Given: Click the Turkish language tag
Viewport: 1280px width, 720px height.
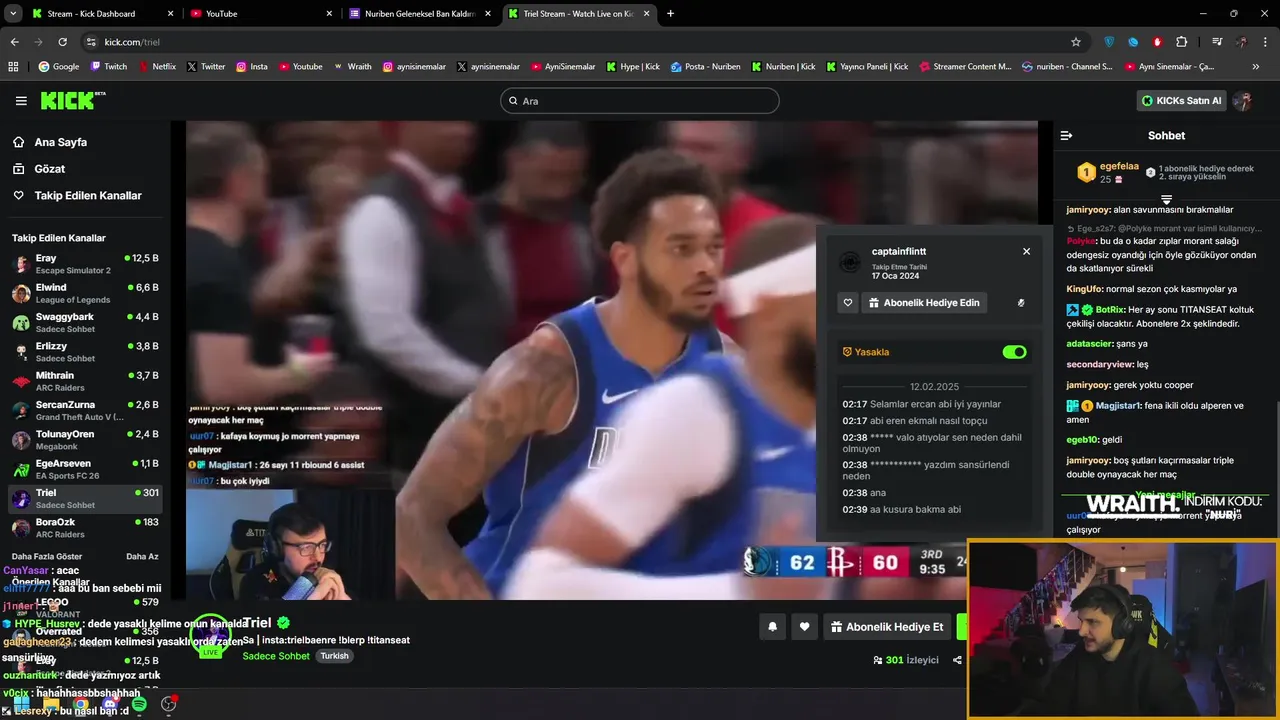Looking at the screenshot, I should [334, 656].
